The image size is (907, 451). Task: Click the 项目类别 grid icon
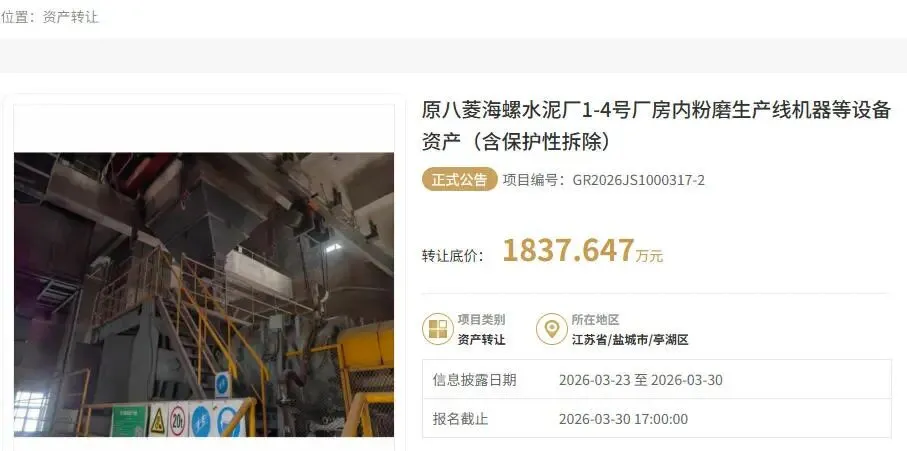click(438, 329)
